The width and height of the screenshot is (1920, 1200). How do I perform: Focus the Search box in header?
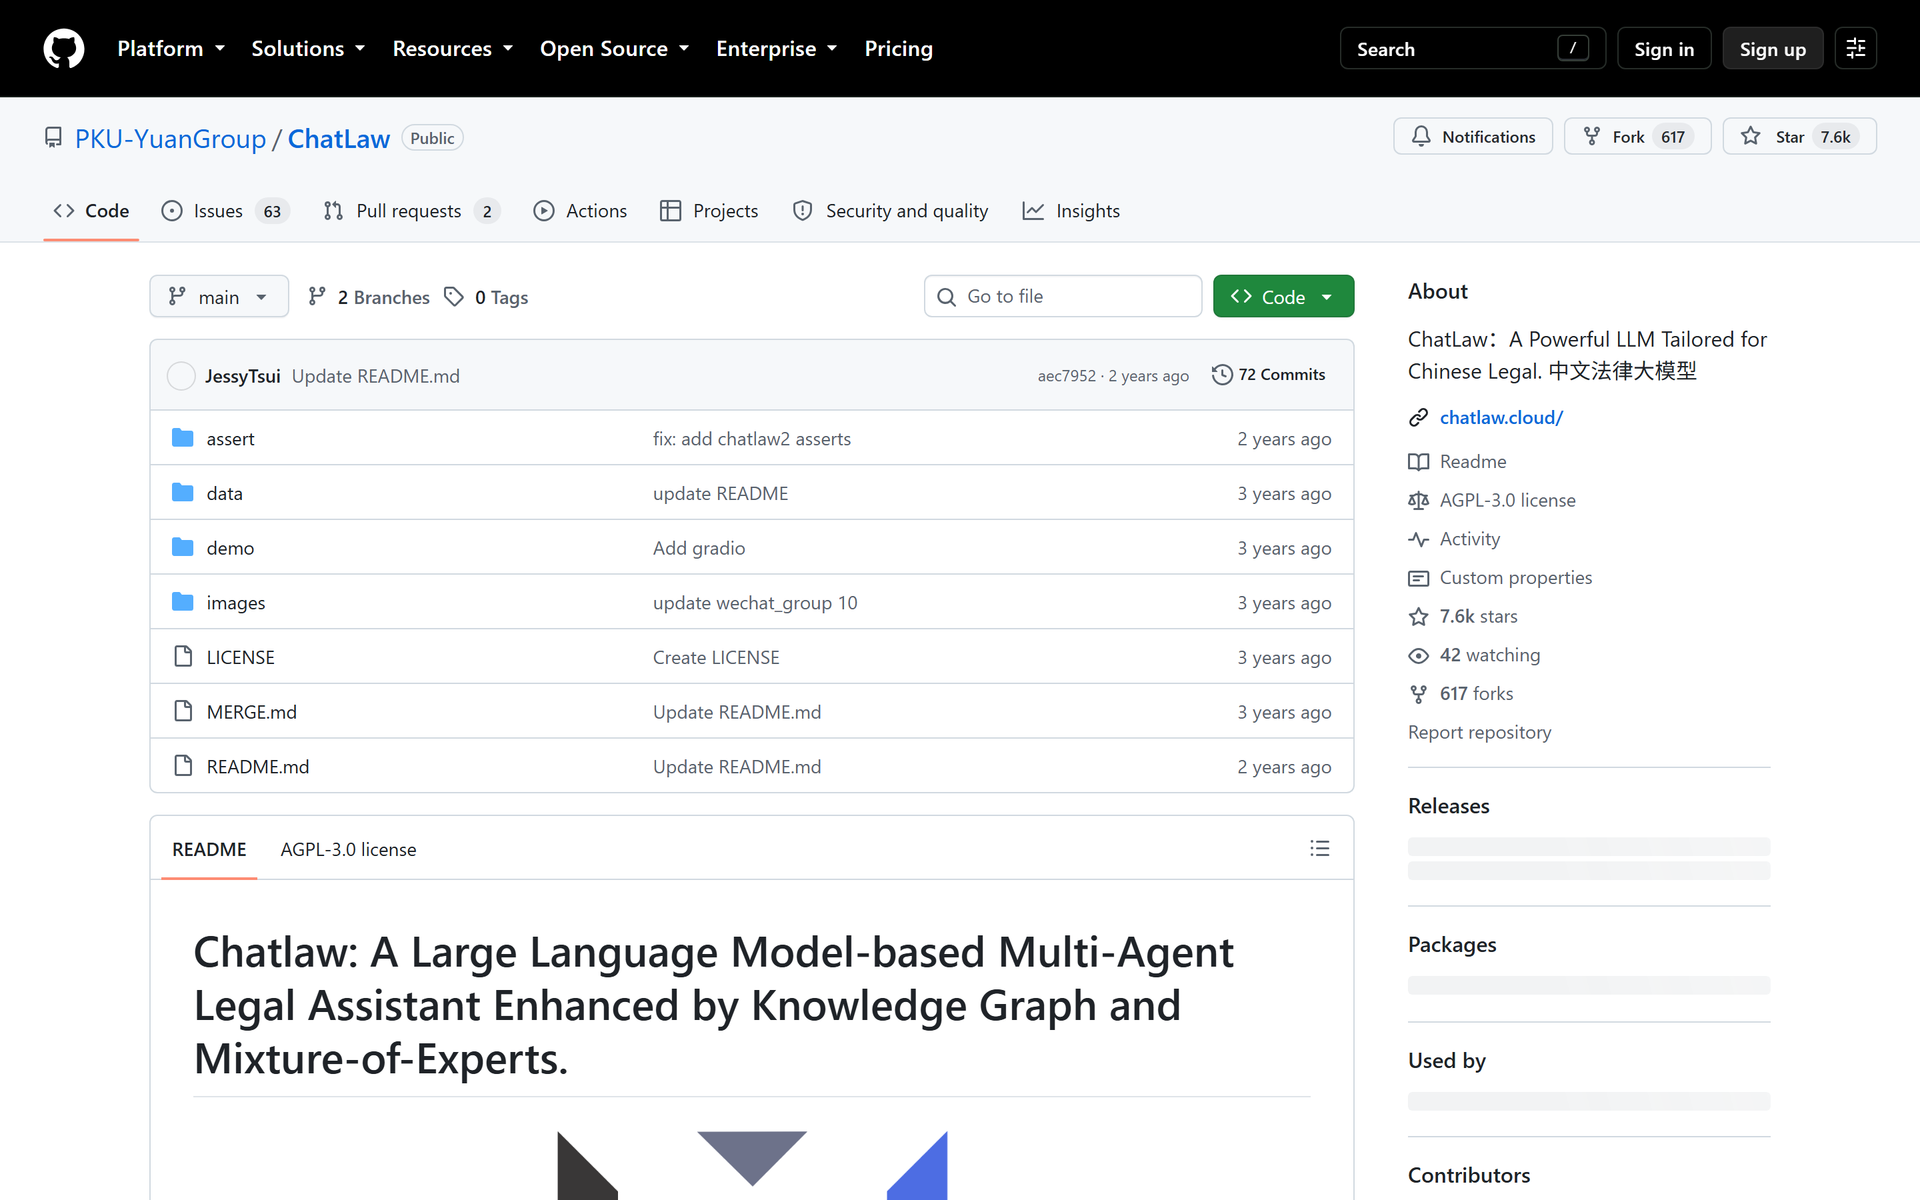(1472, 48)
